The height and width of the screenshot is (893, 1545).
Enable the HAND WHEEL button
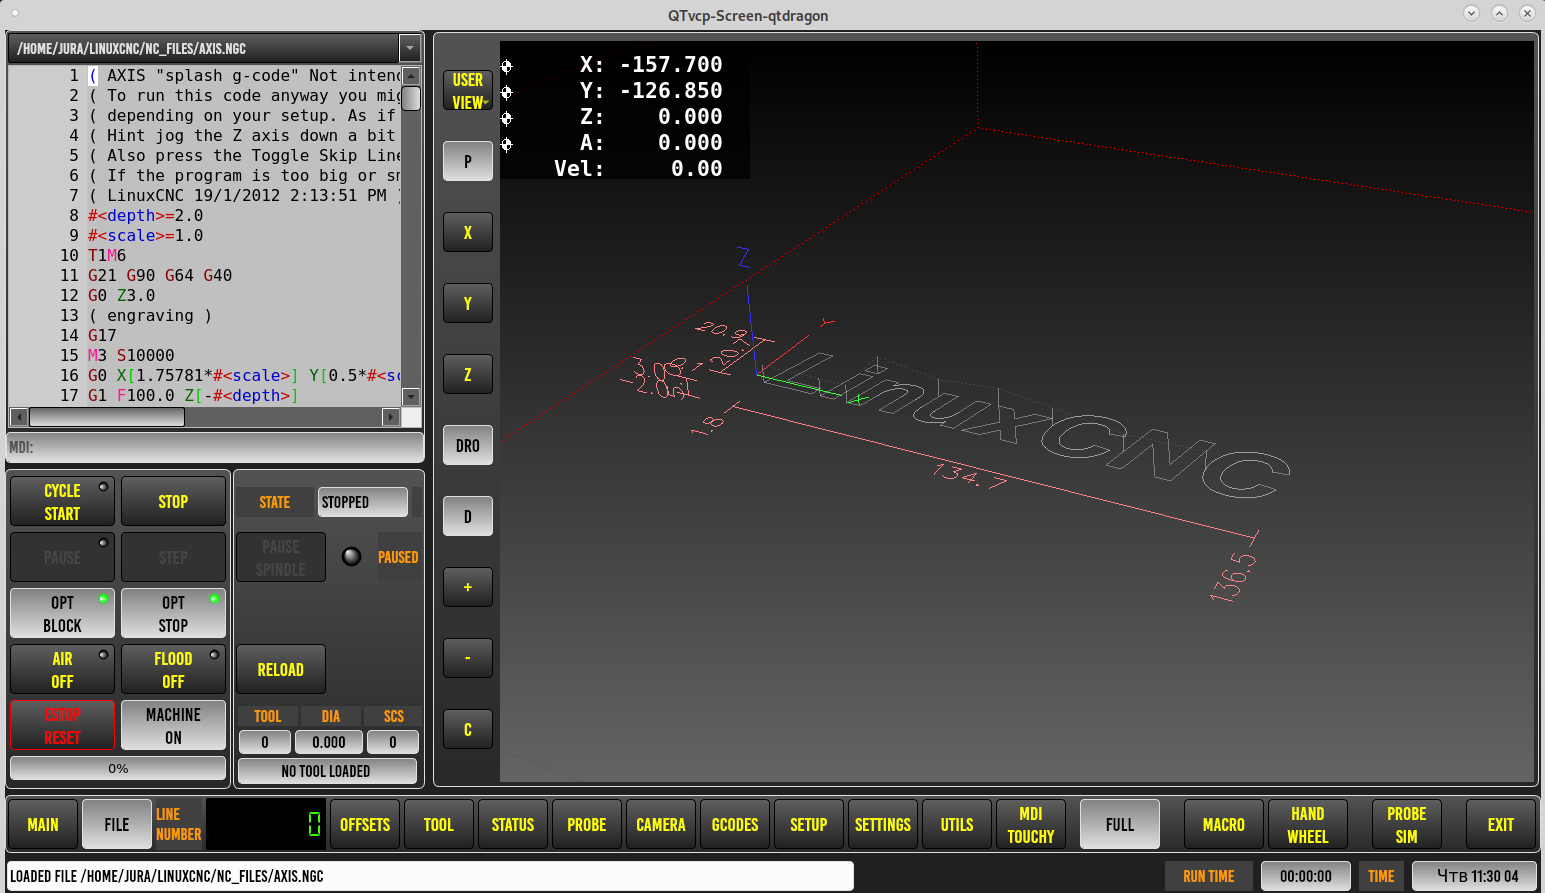click(x=1308, y=825)
